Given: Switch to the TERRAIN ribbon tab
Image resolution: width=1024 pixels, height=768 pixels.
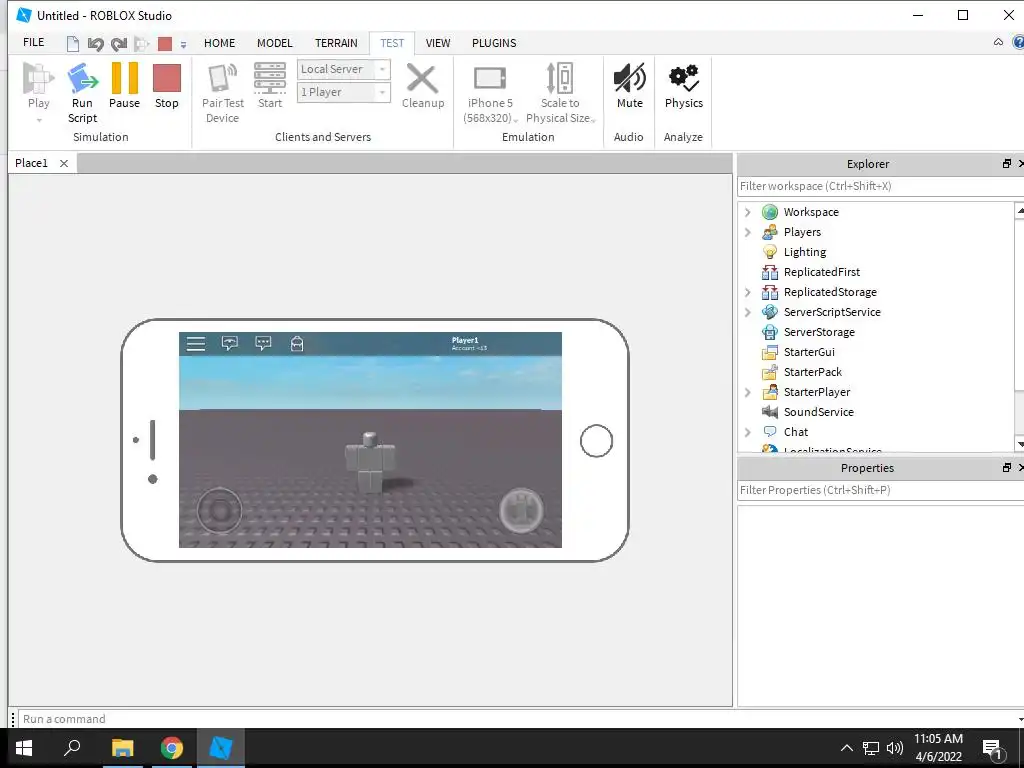Looking at the screenshot, I should click(336, 43).
